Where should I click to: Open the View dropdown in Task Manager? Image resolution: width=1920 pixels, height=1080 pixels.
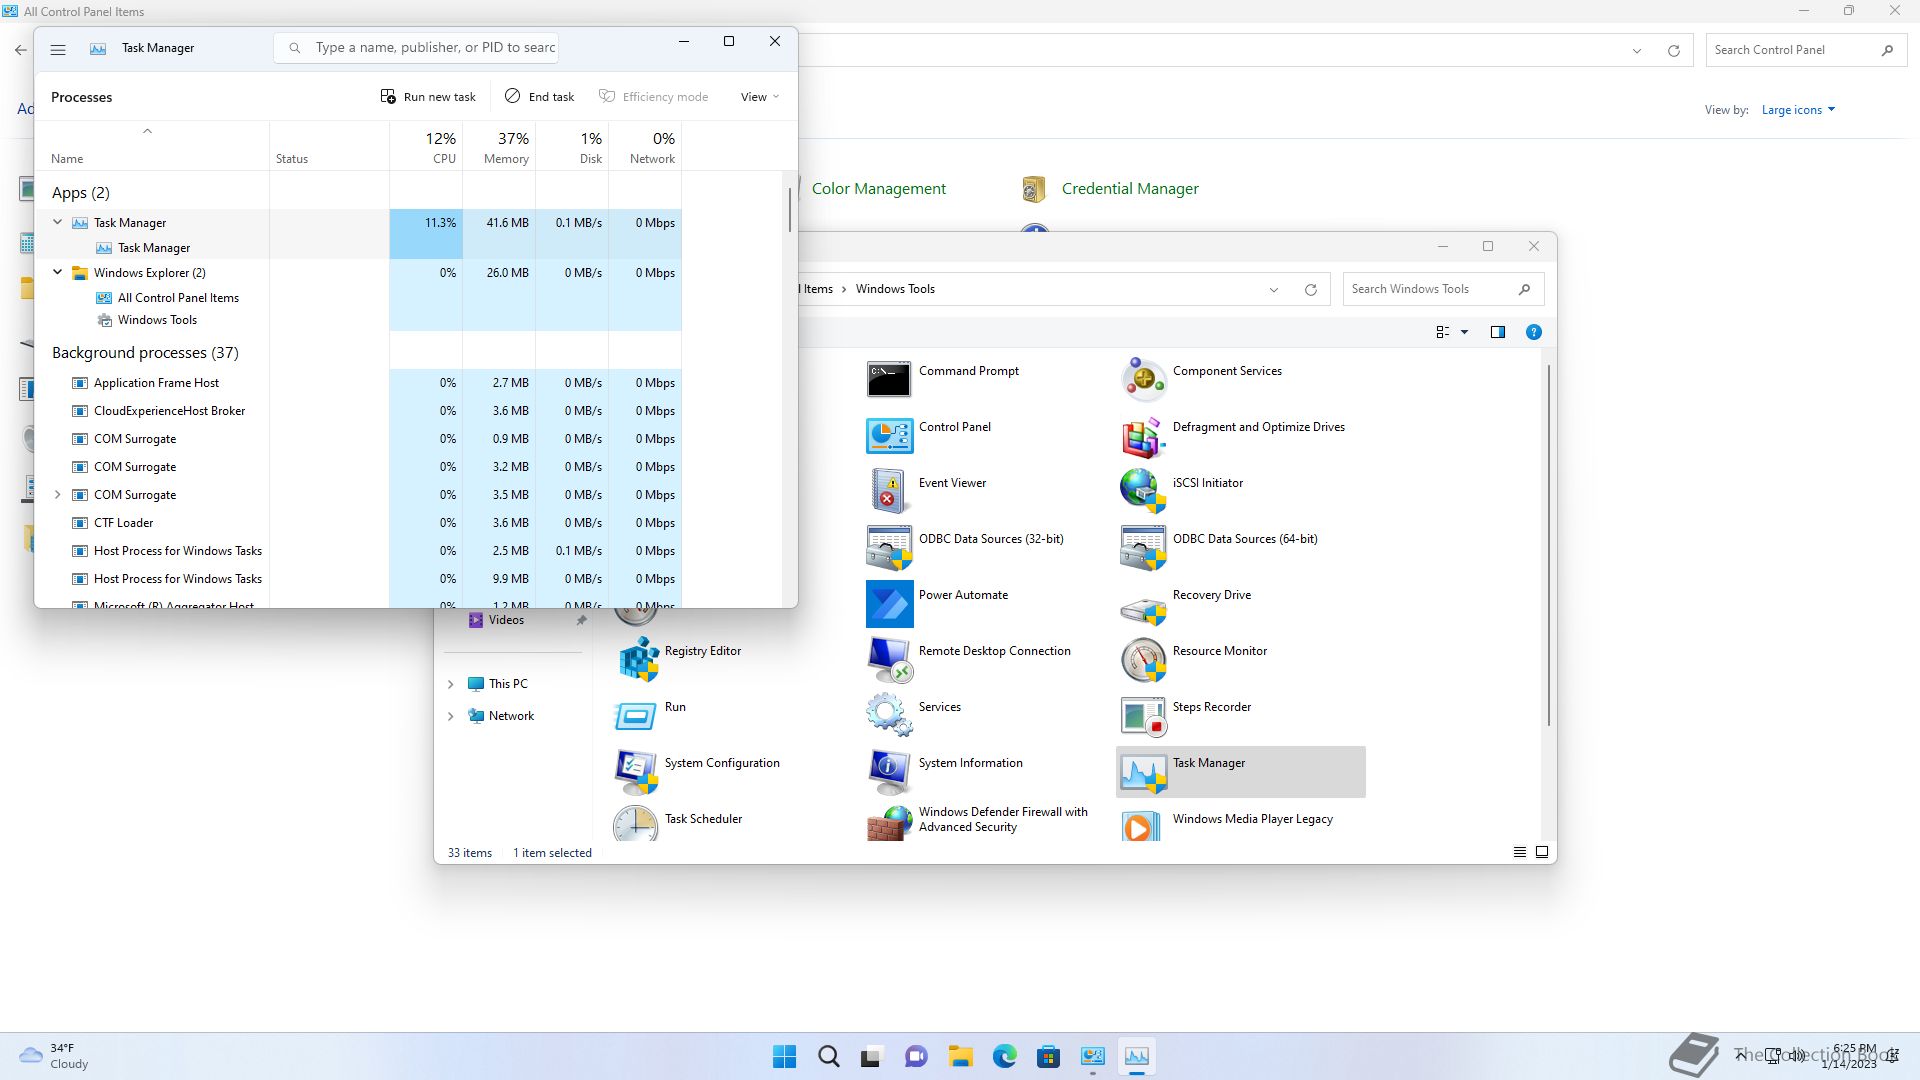759,97
